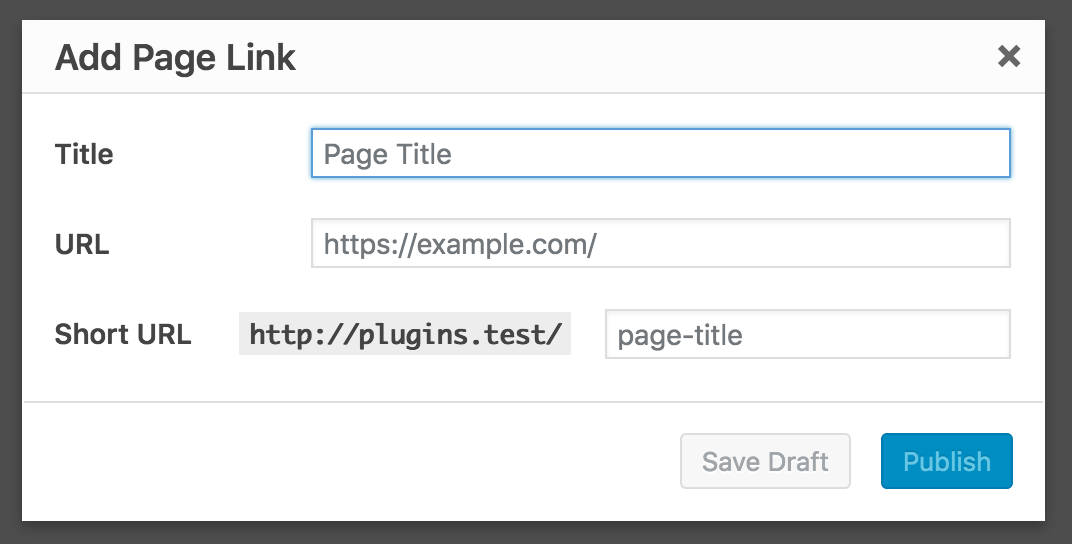1072x544 pixels.
Task: Click the Title field label
Action: coord(84,154)
